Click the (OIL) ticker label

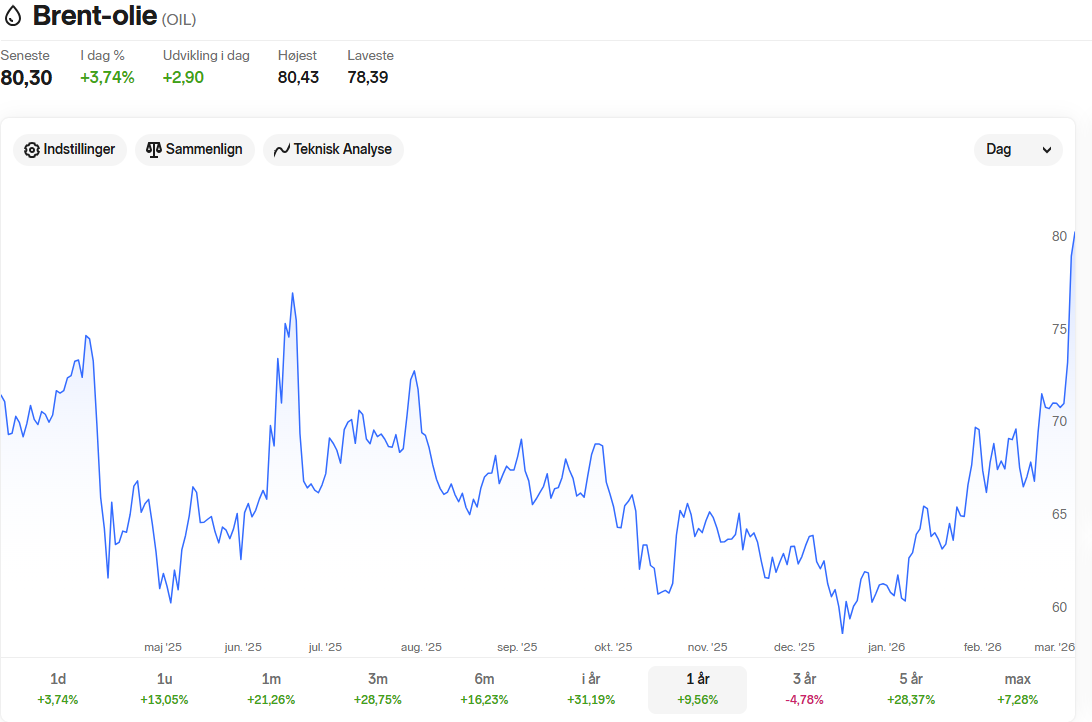[x=179, y=19]
